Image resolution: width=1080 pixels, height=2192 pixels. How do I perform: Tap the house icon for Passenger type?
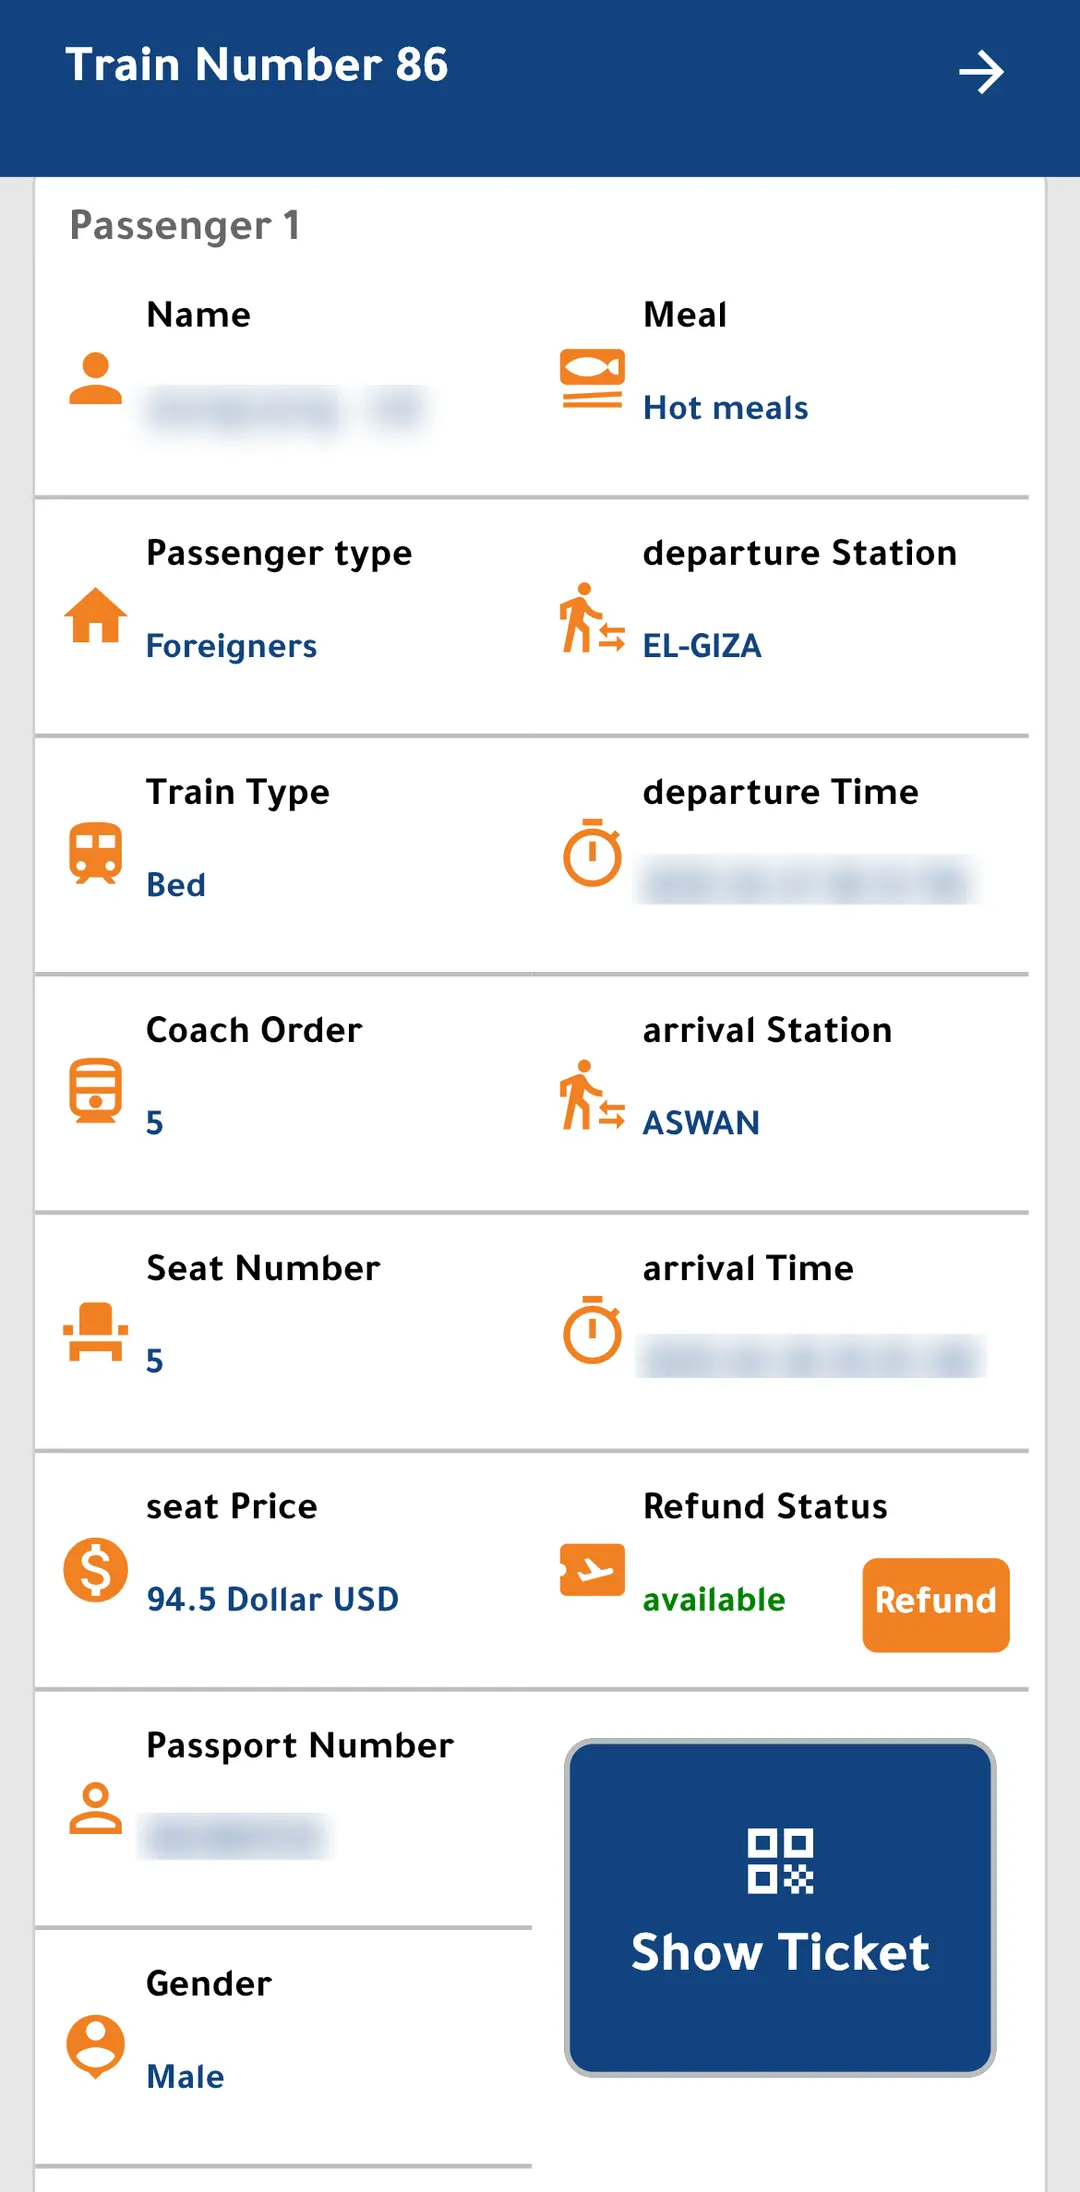(x=95, y=615)
